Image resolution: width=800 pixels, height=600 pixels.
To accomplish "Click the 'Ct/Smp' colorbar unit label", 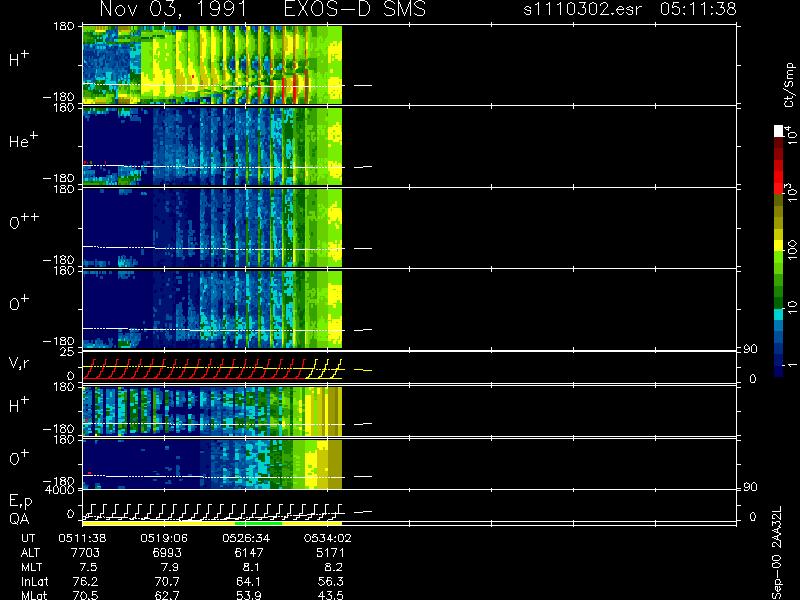I will tap(789, 85).
